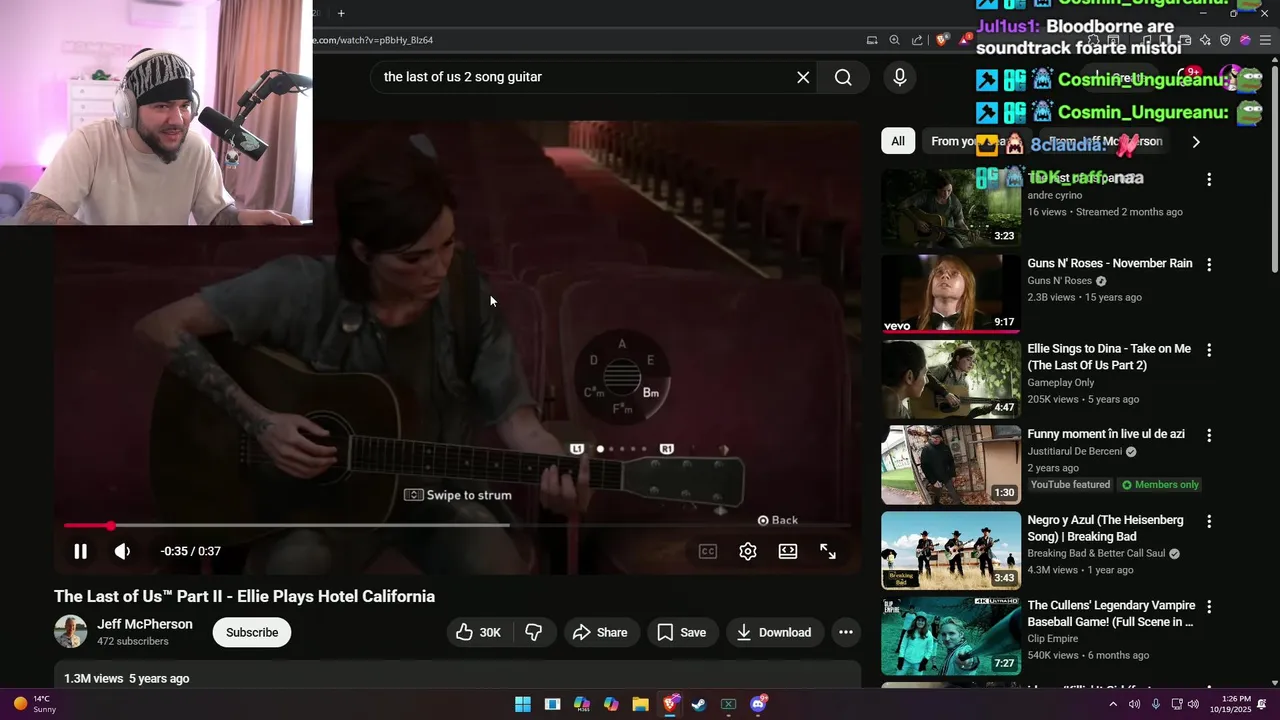Open the Negro y Azul Breaking Bad thumbnail
This screenshot has height=720, width=1280.
tap(951, 550)
